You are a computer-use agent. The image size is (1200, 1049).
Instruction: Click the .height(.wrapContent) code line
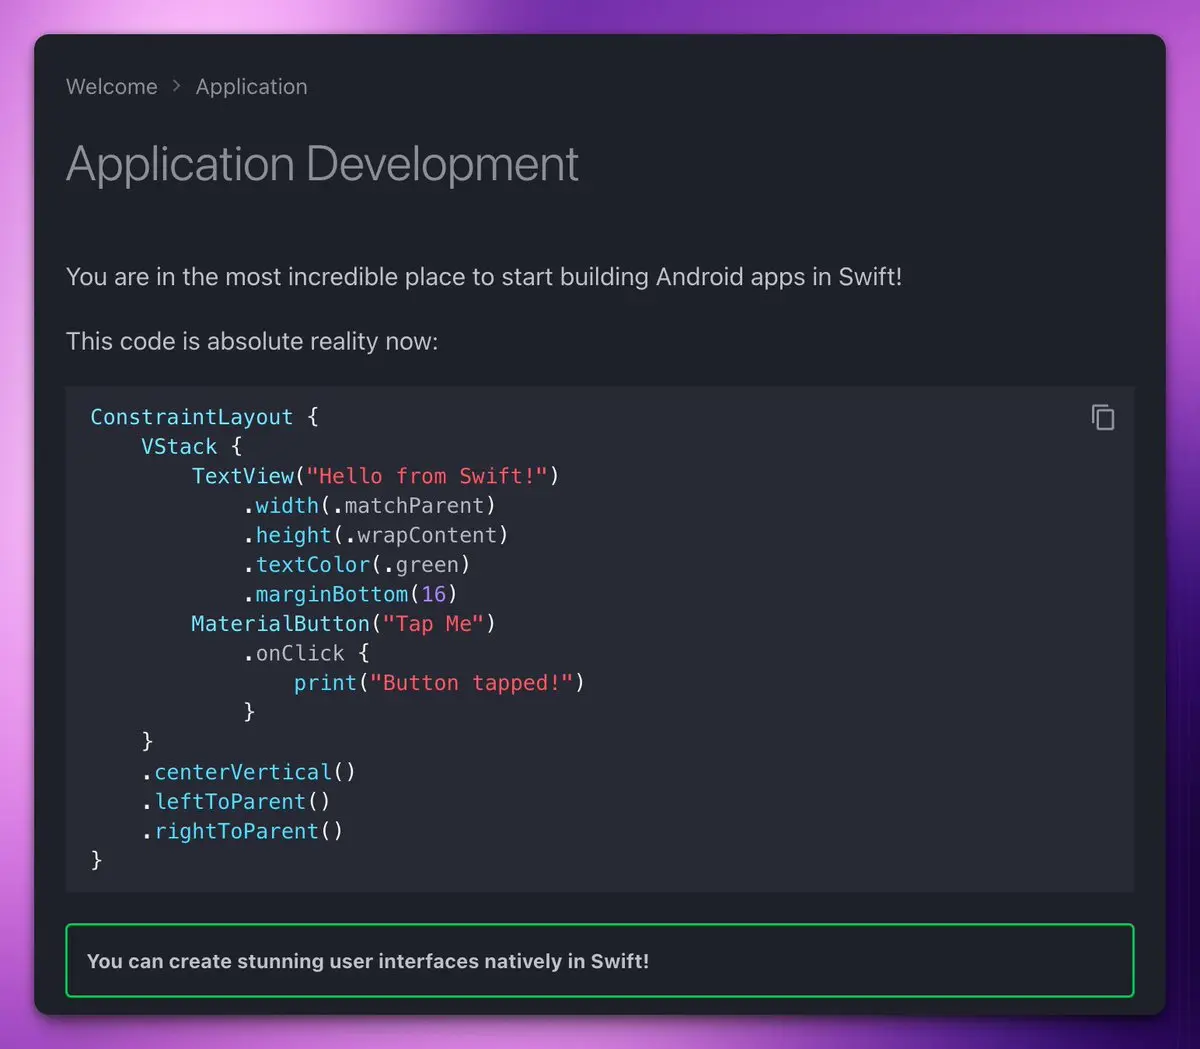coord(375,535)
